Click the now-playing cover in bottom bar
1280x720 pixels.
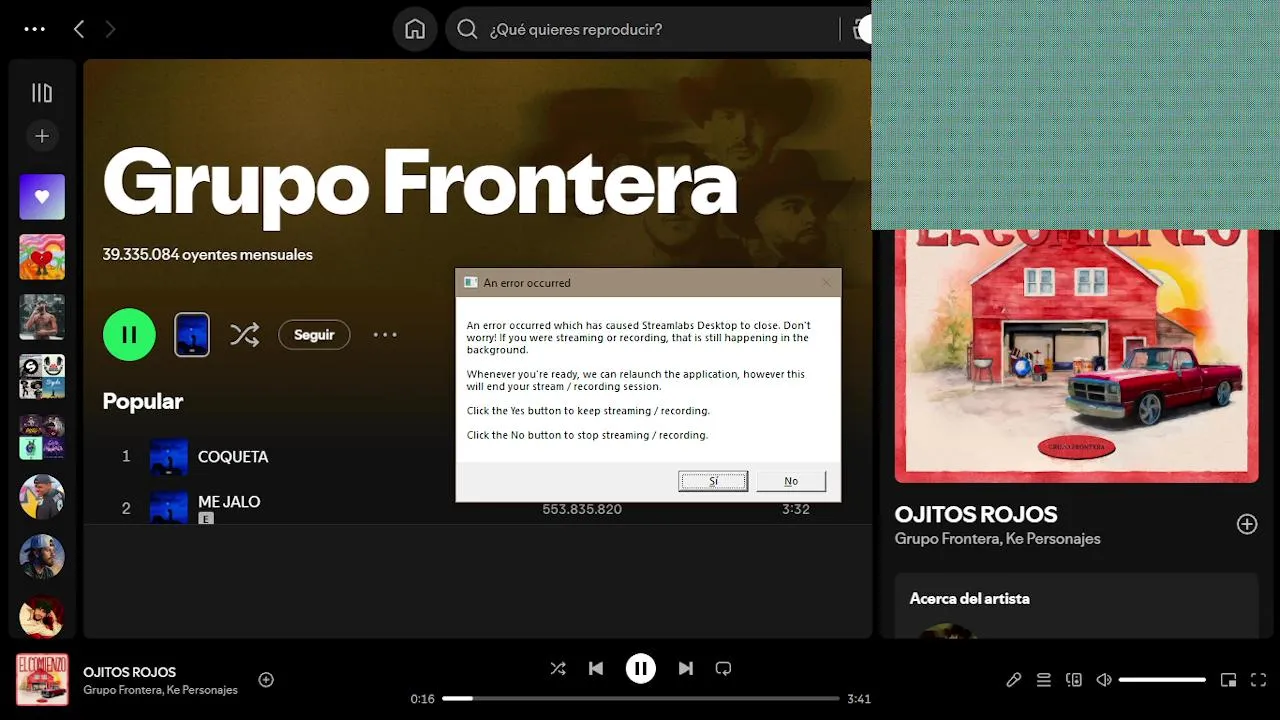(x=42, y=680)
